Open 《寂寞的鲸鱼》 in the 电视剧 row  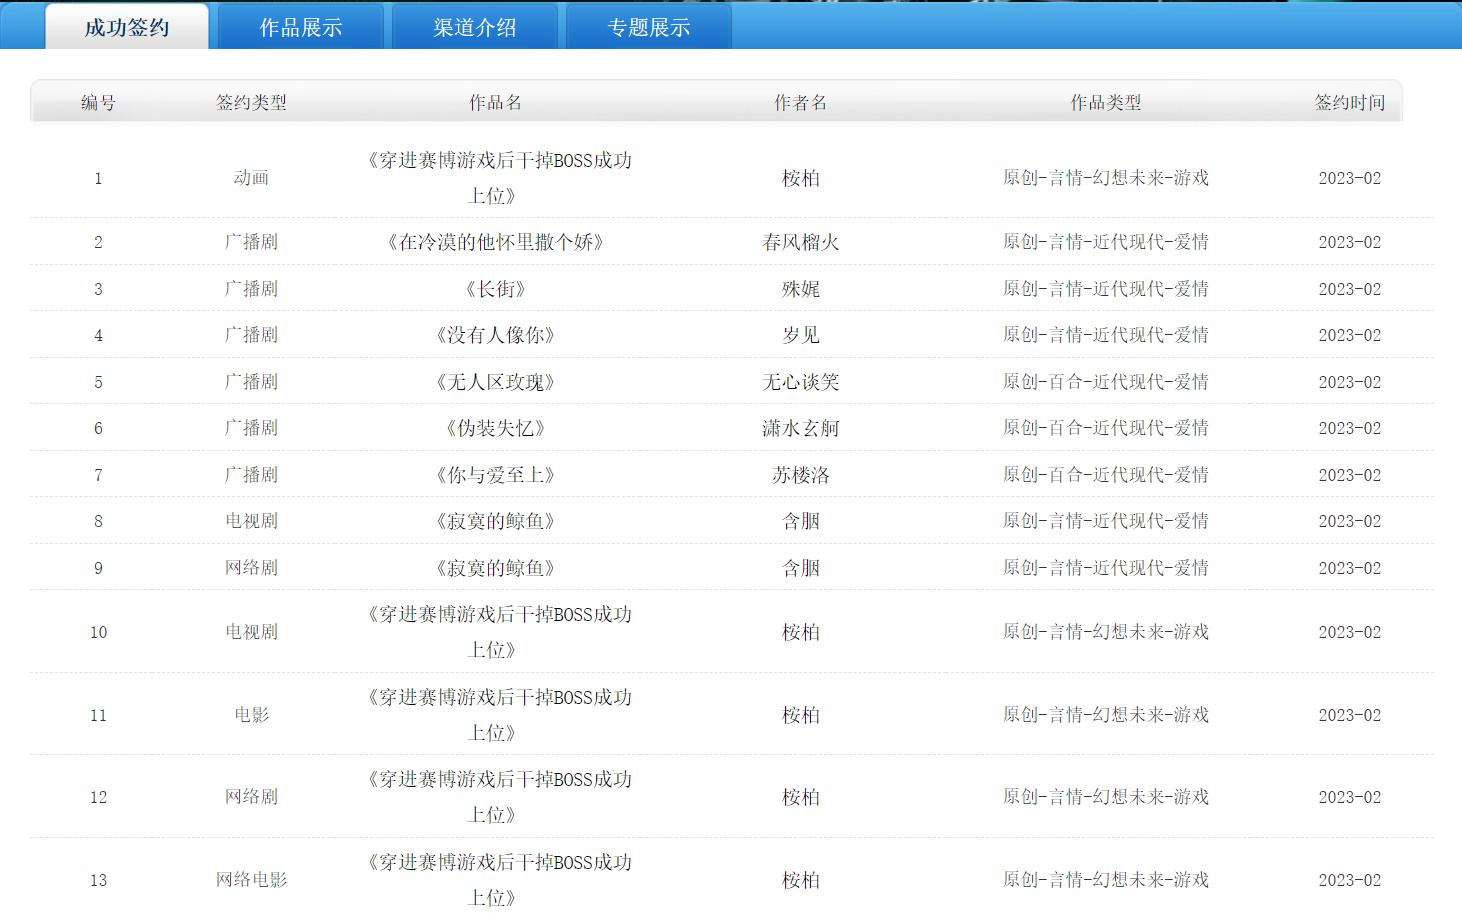click(495, 521)
